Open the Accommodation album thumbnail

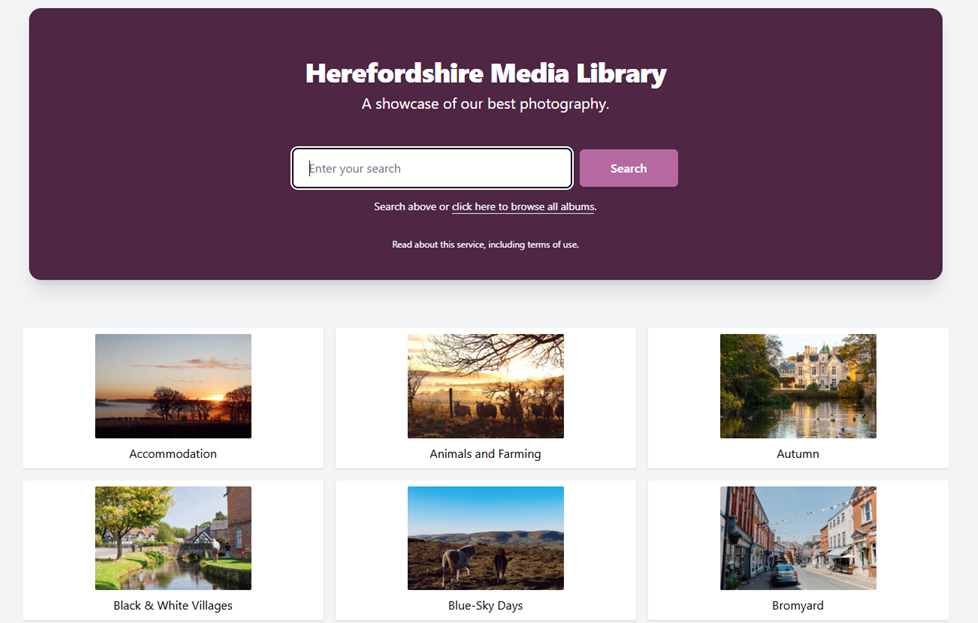(173, 386)
